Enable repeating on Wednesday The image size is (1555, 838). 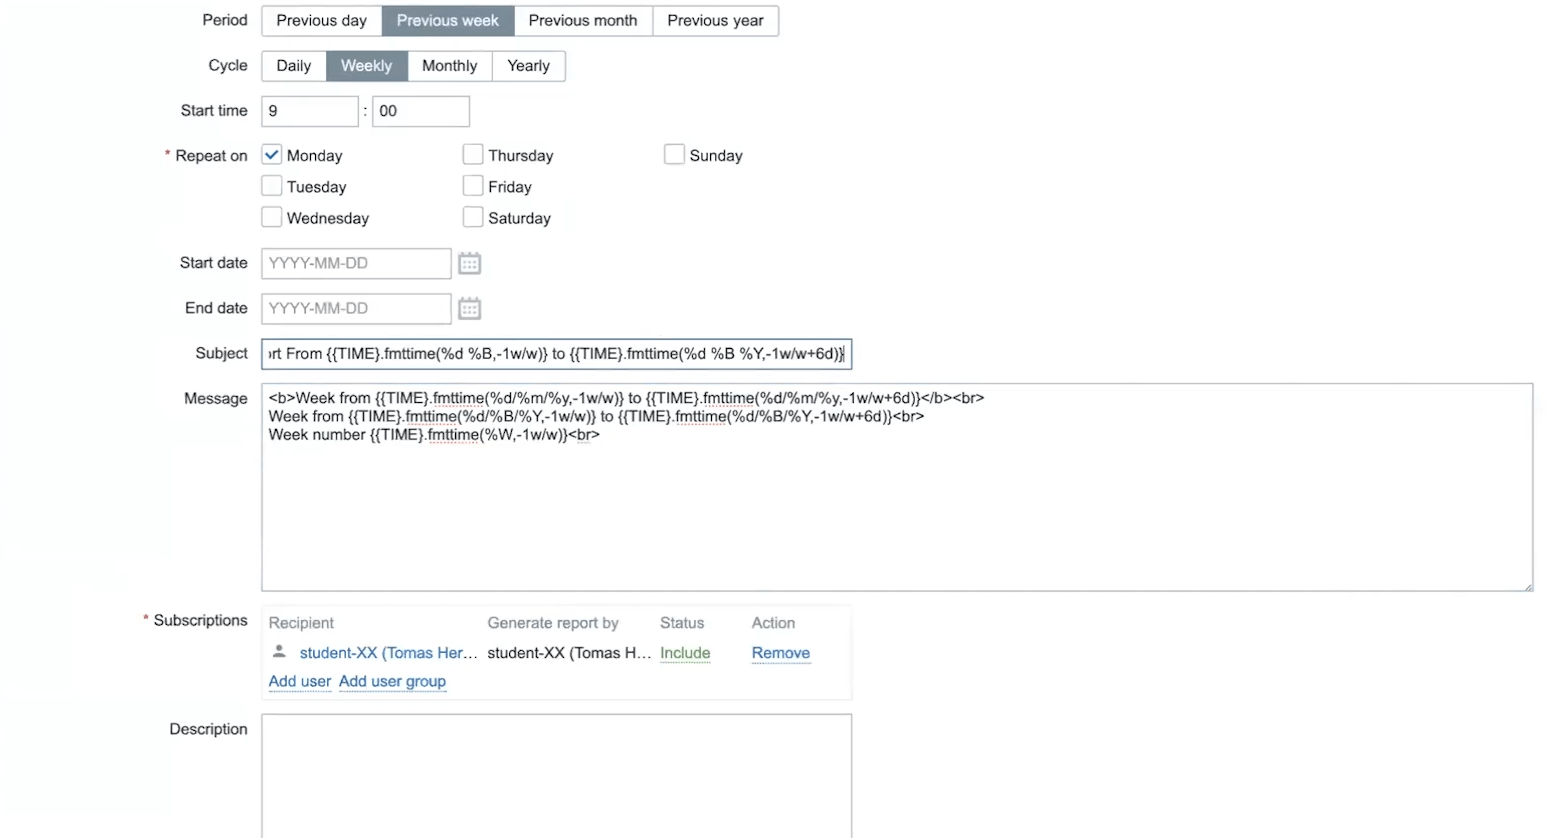(271, 217)
